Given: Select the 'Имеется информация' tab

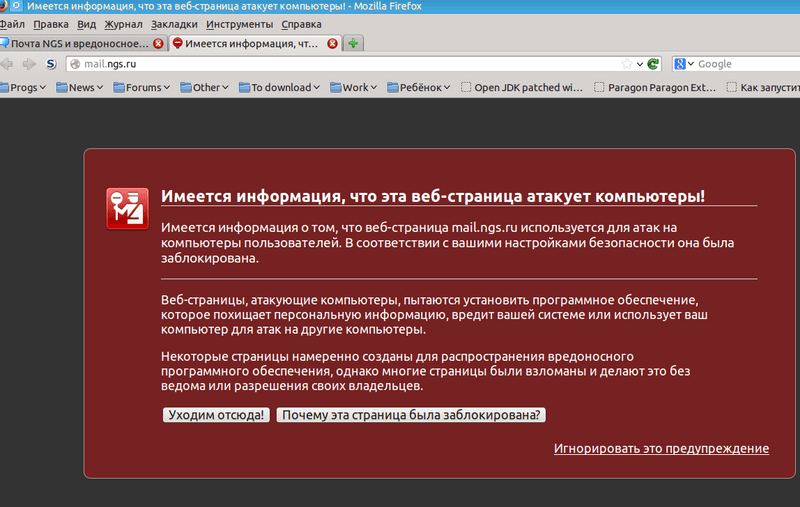Looking at the screenshot, I should click(255, 43).
